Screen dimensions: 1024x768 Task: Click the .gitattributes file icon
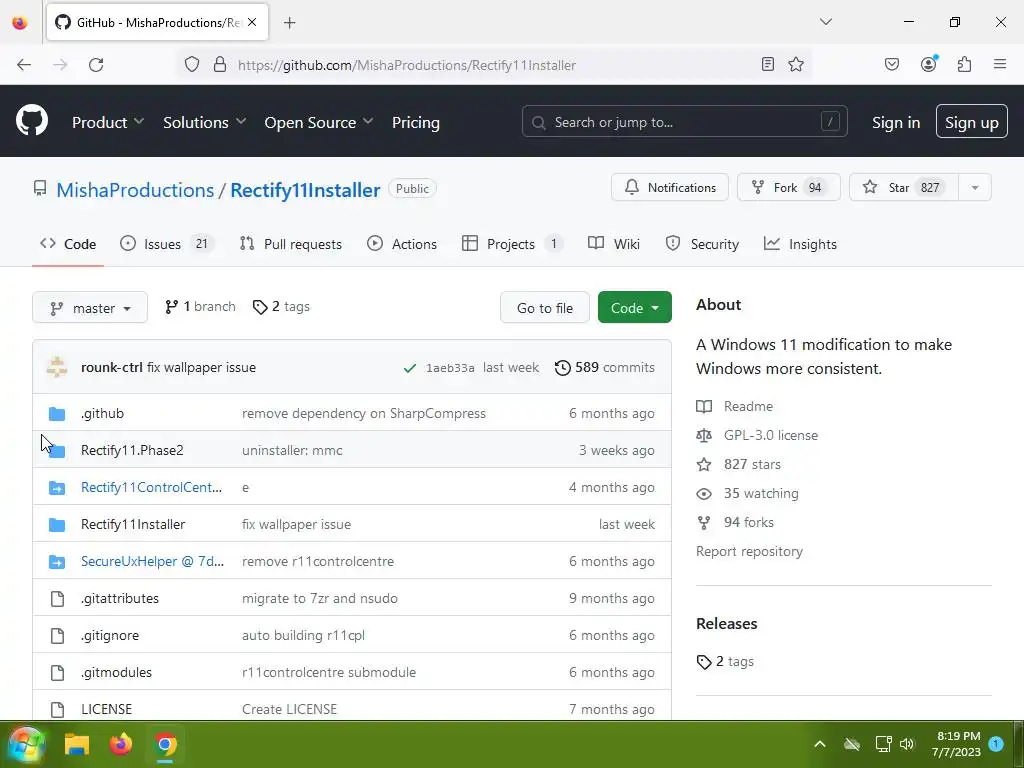point(57,599)
